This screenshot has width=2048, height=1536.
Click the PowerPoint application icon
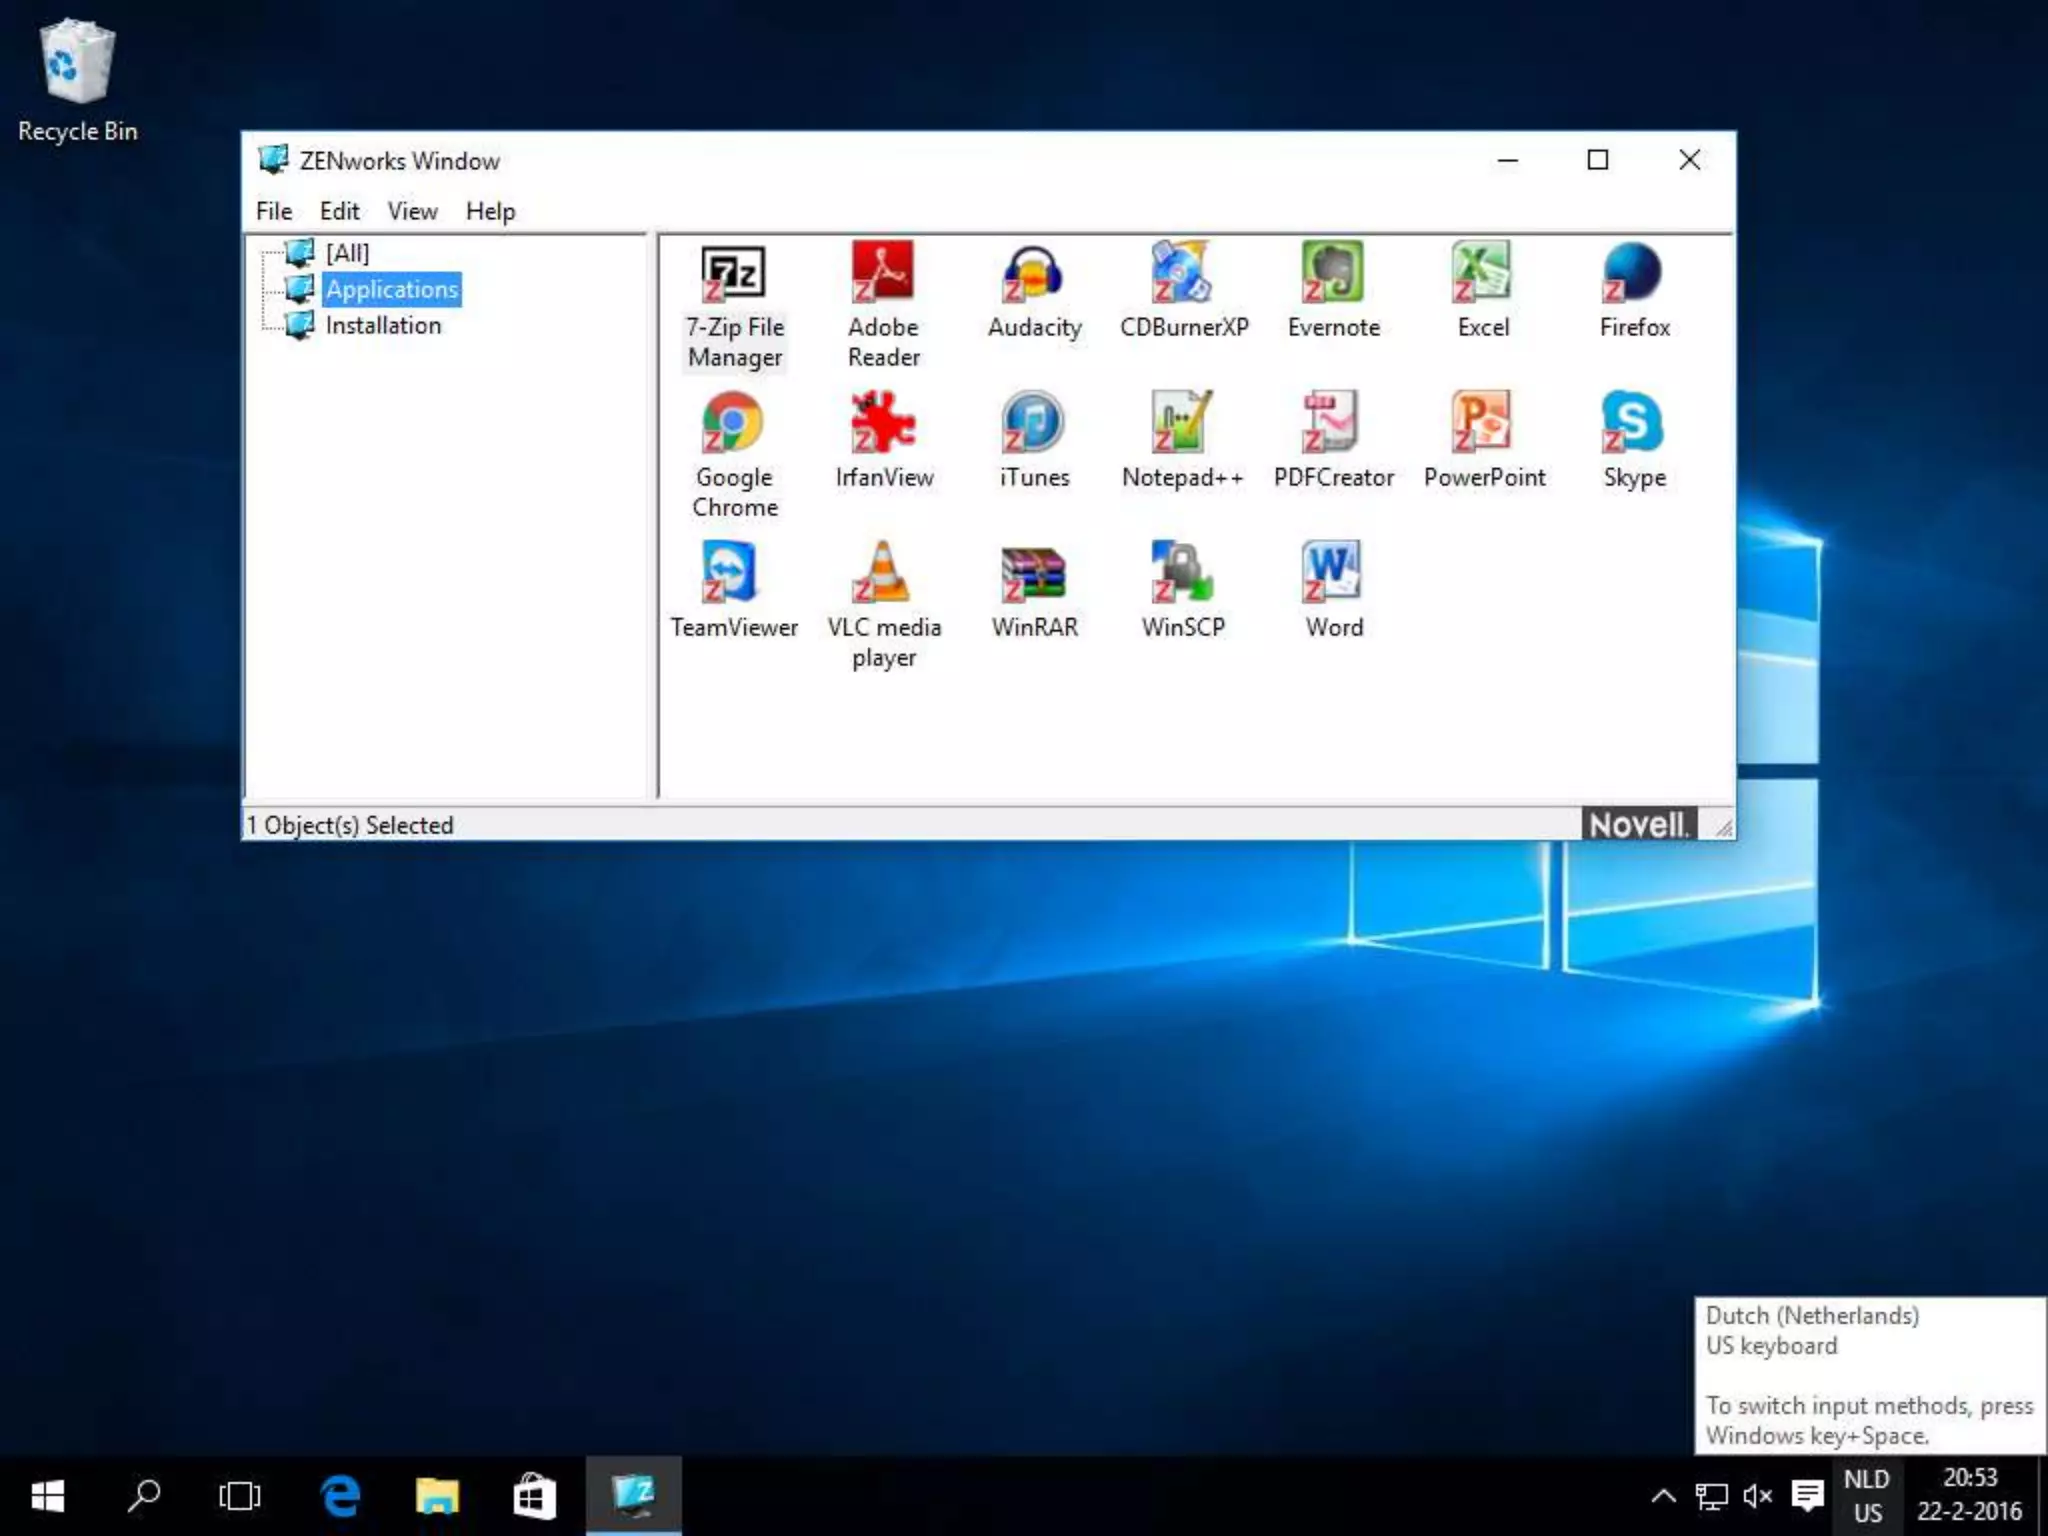pyautogui.click(x=1482, y=422)
